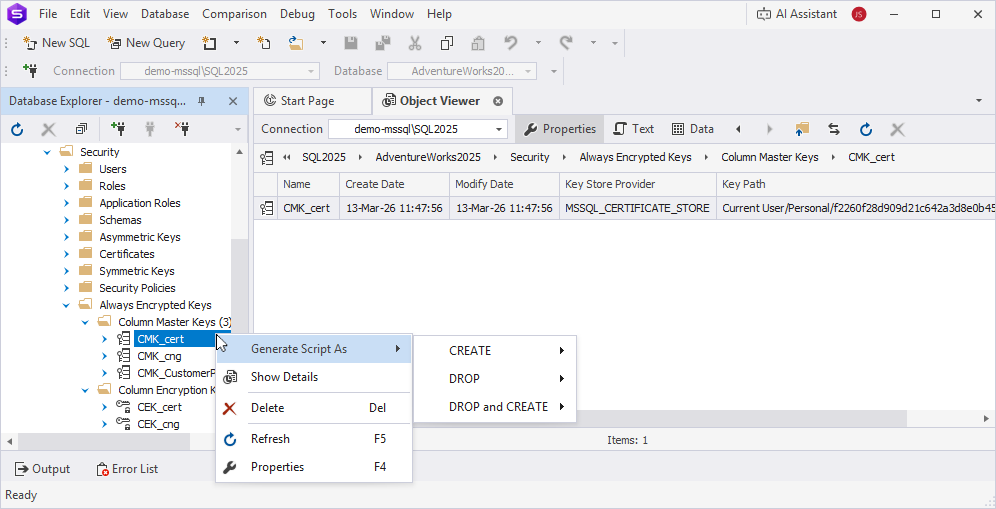Open the Database menu
996x509 pixels.
tap(165, 14)
